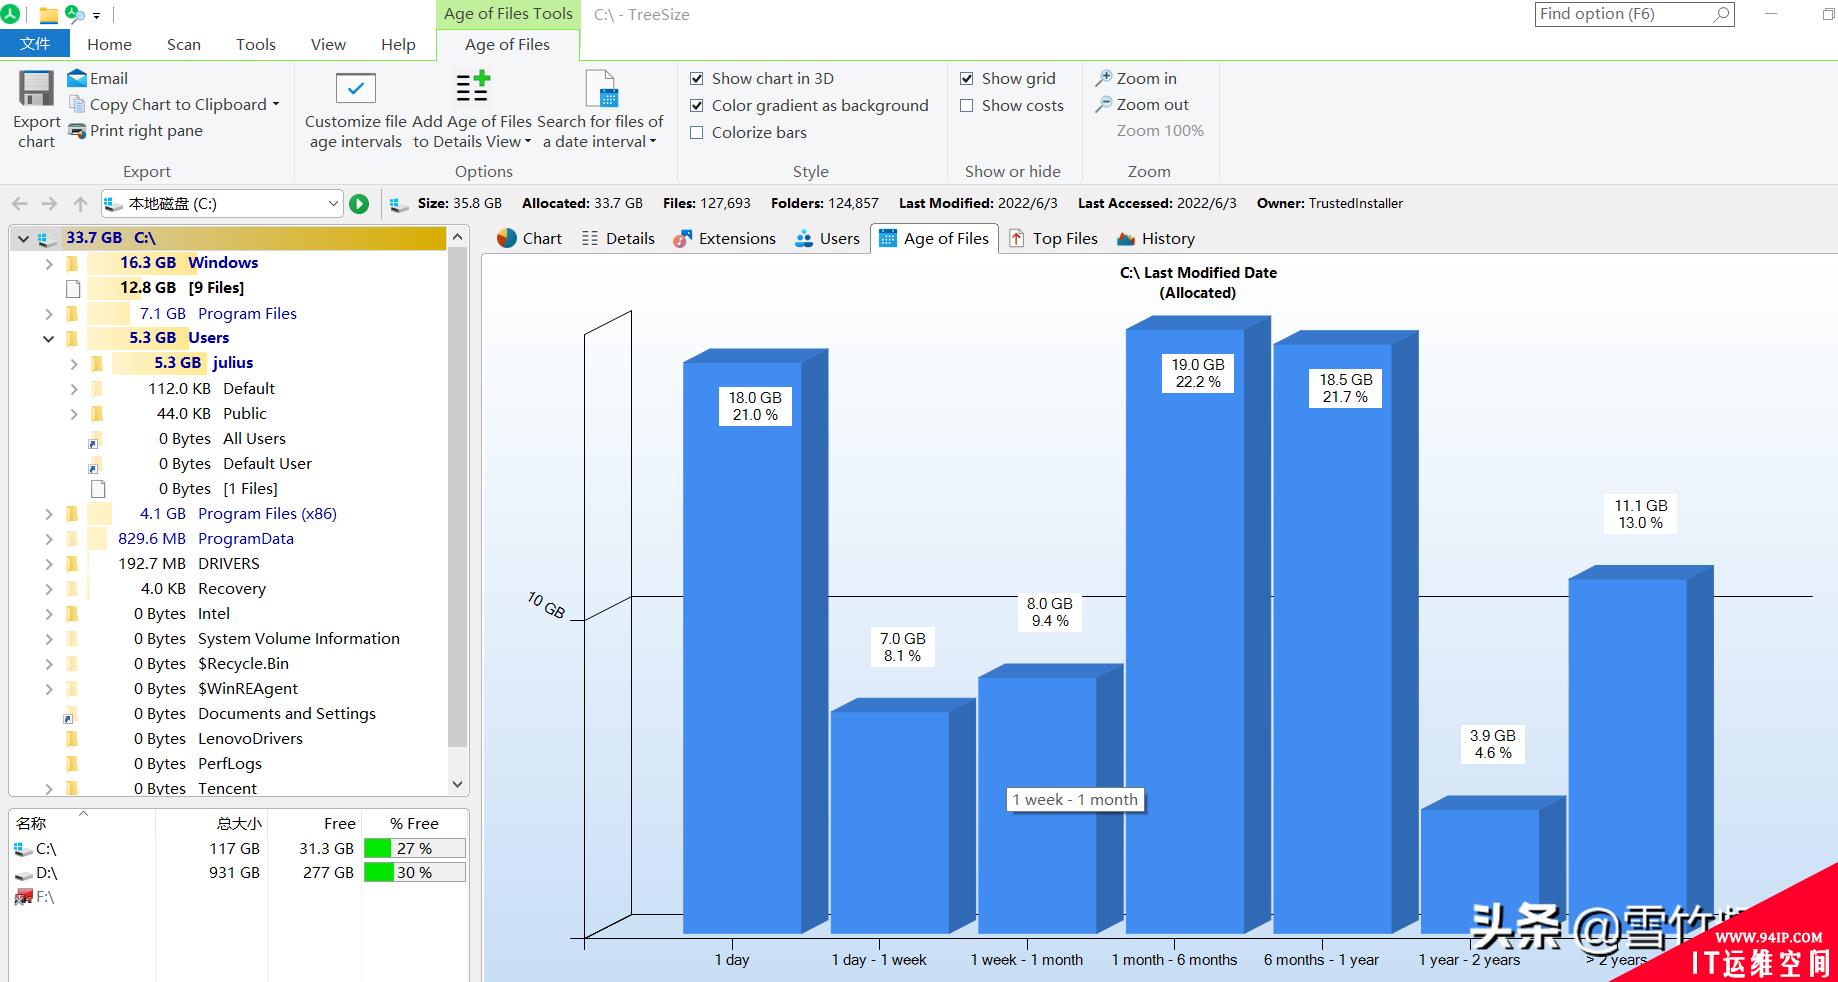
Task: Click the forward navigation arrow
Action: tap(50, 204)
